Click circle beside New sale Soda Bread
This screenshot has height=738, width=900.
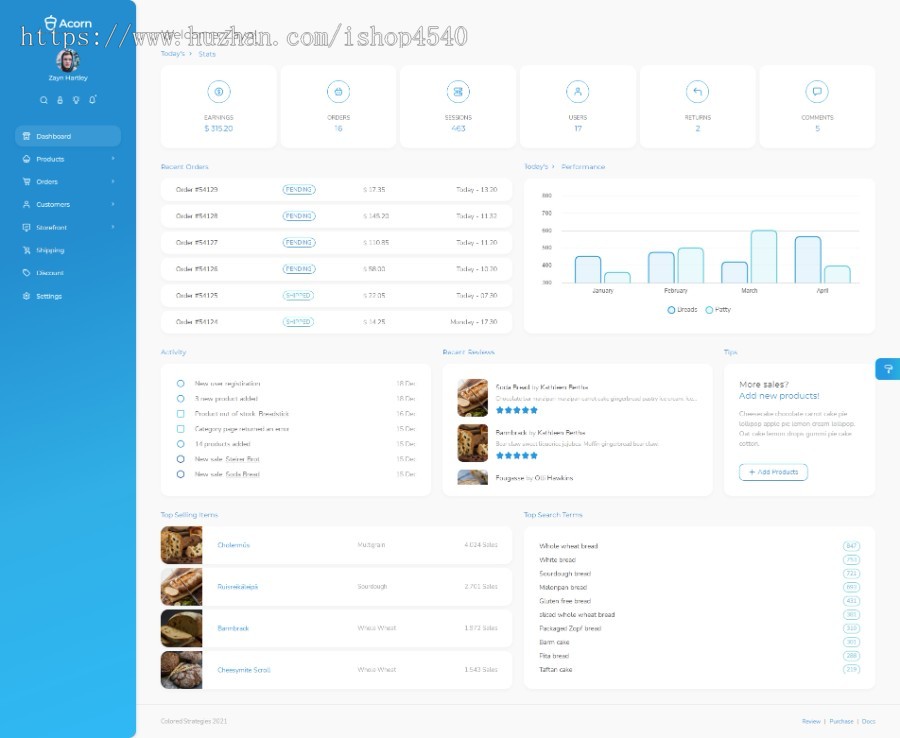[x=181, y=475]
